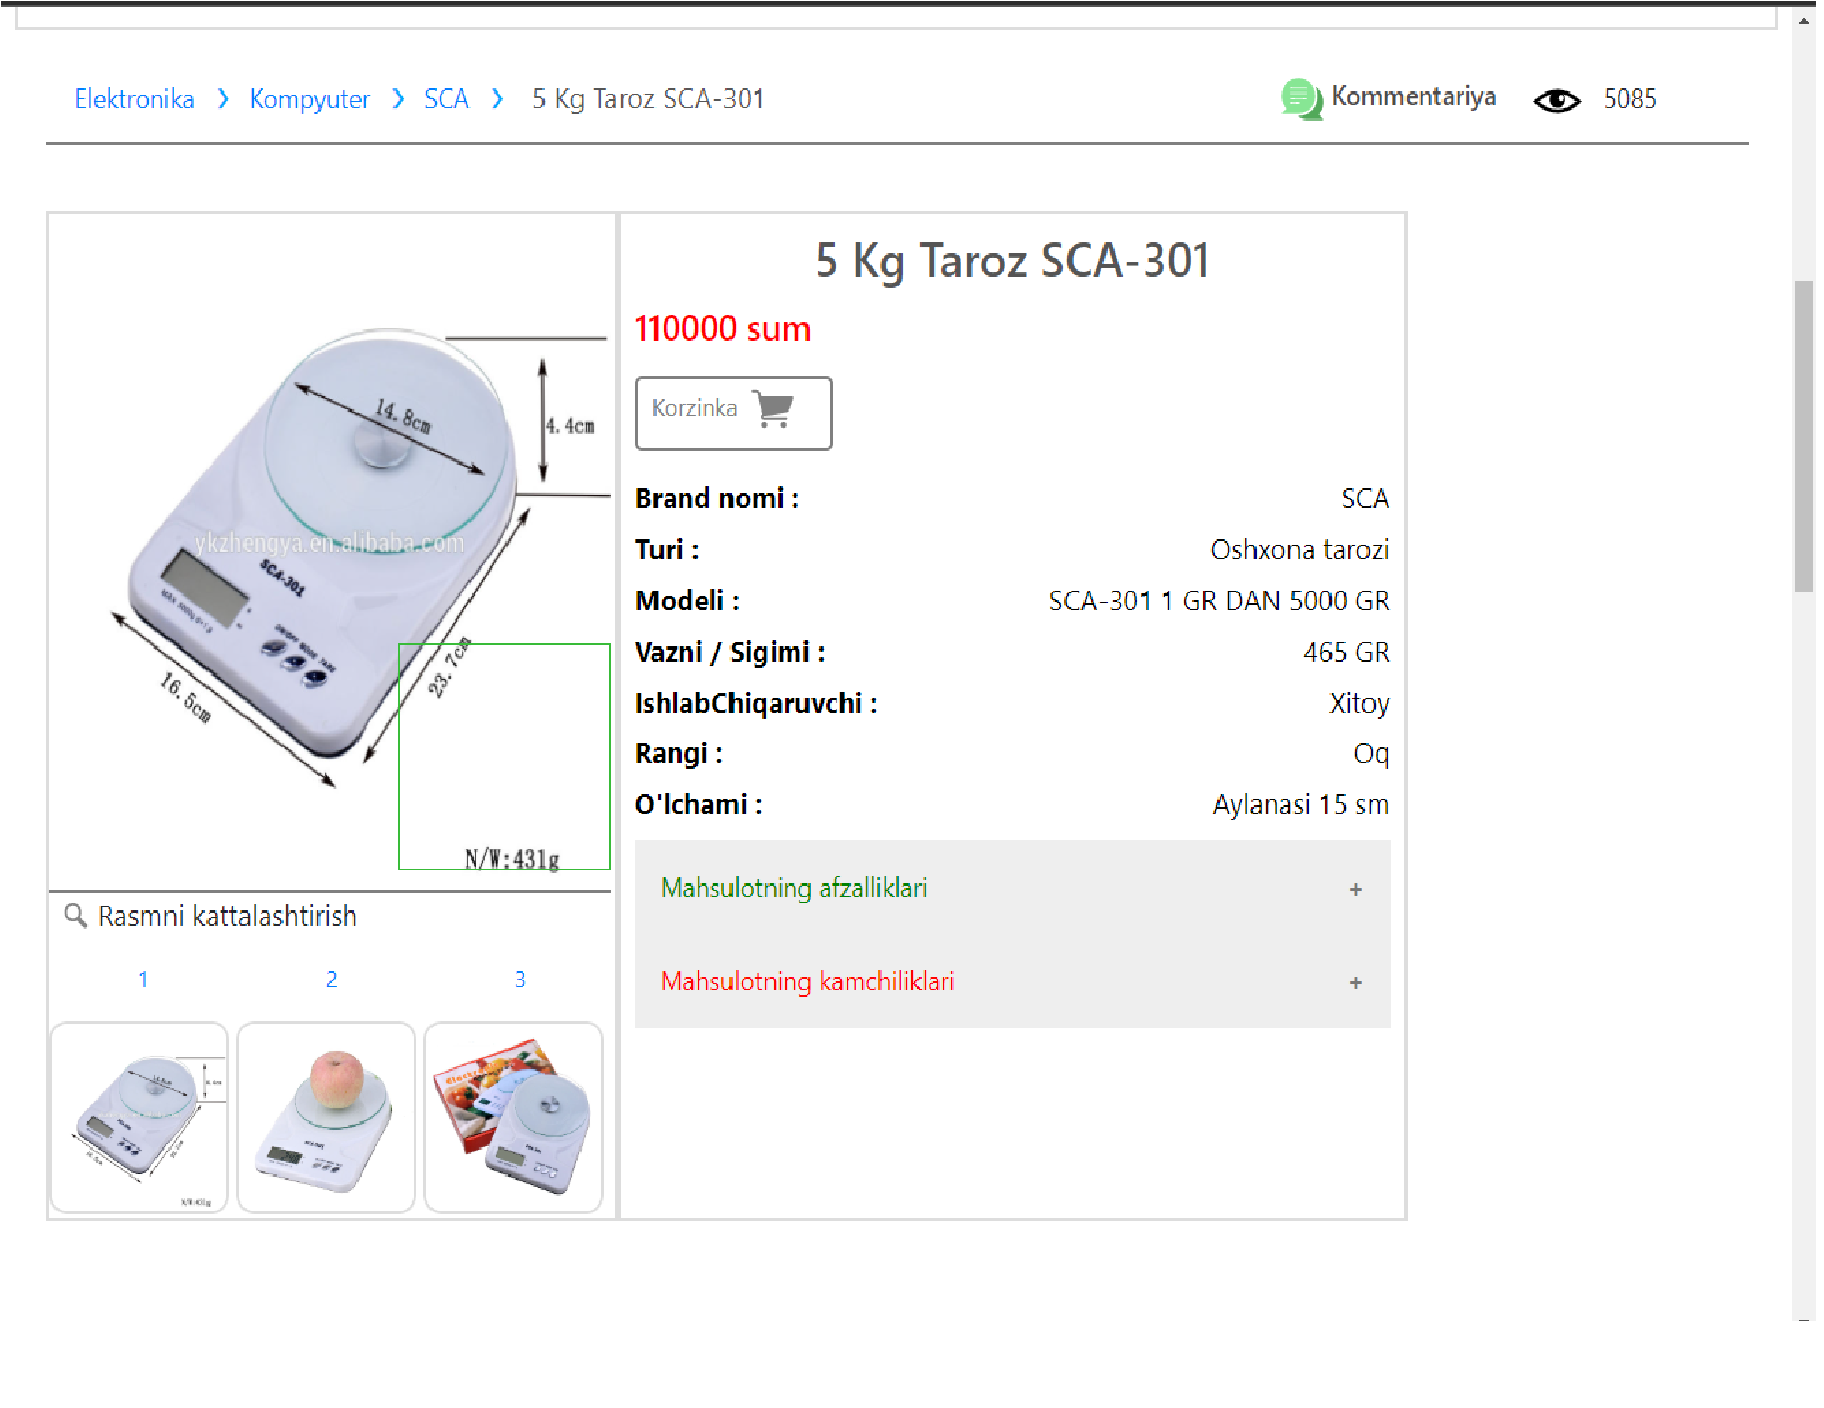Go to Elektronika breadcrumb link
This screenshot has height=1408, width=1824.
click(x=134, y=99)
